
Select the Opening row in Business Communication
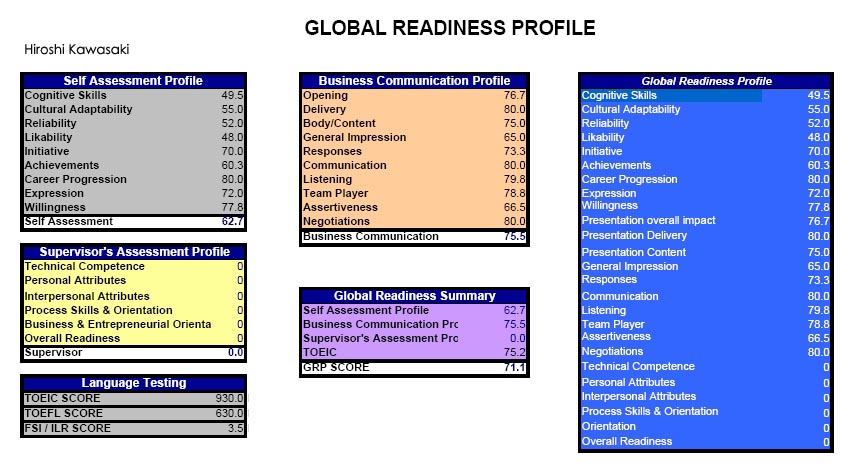(414, 95)
